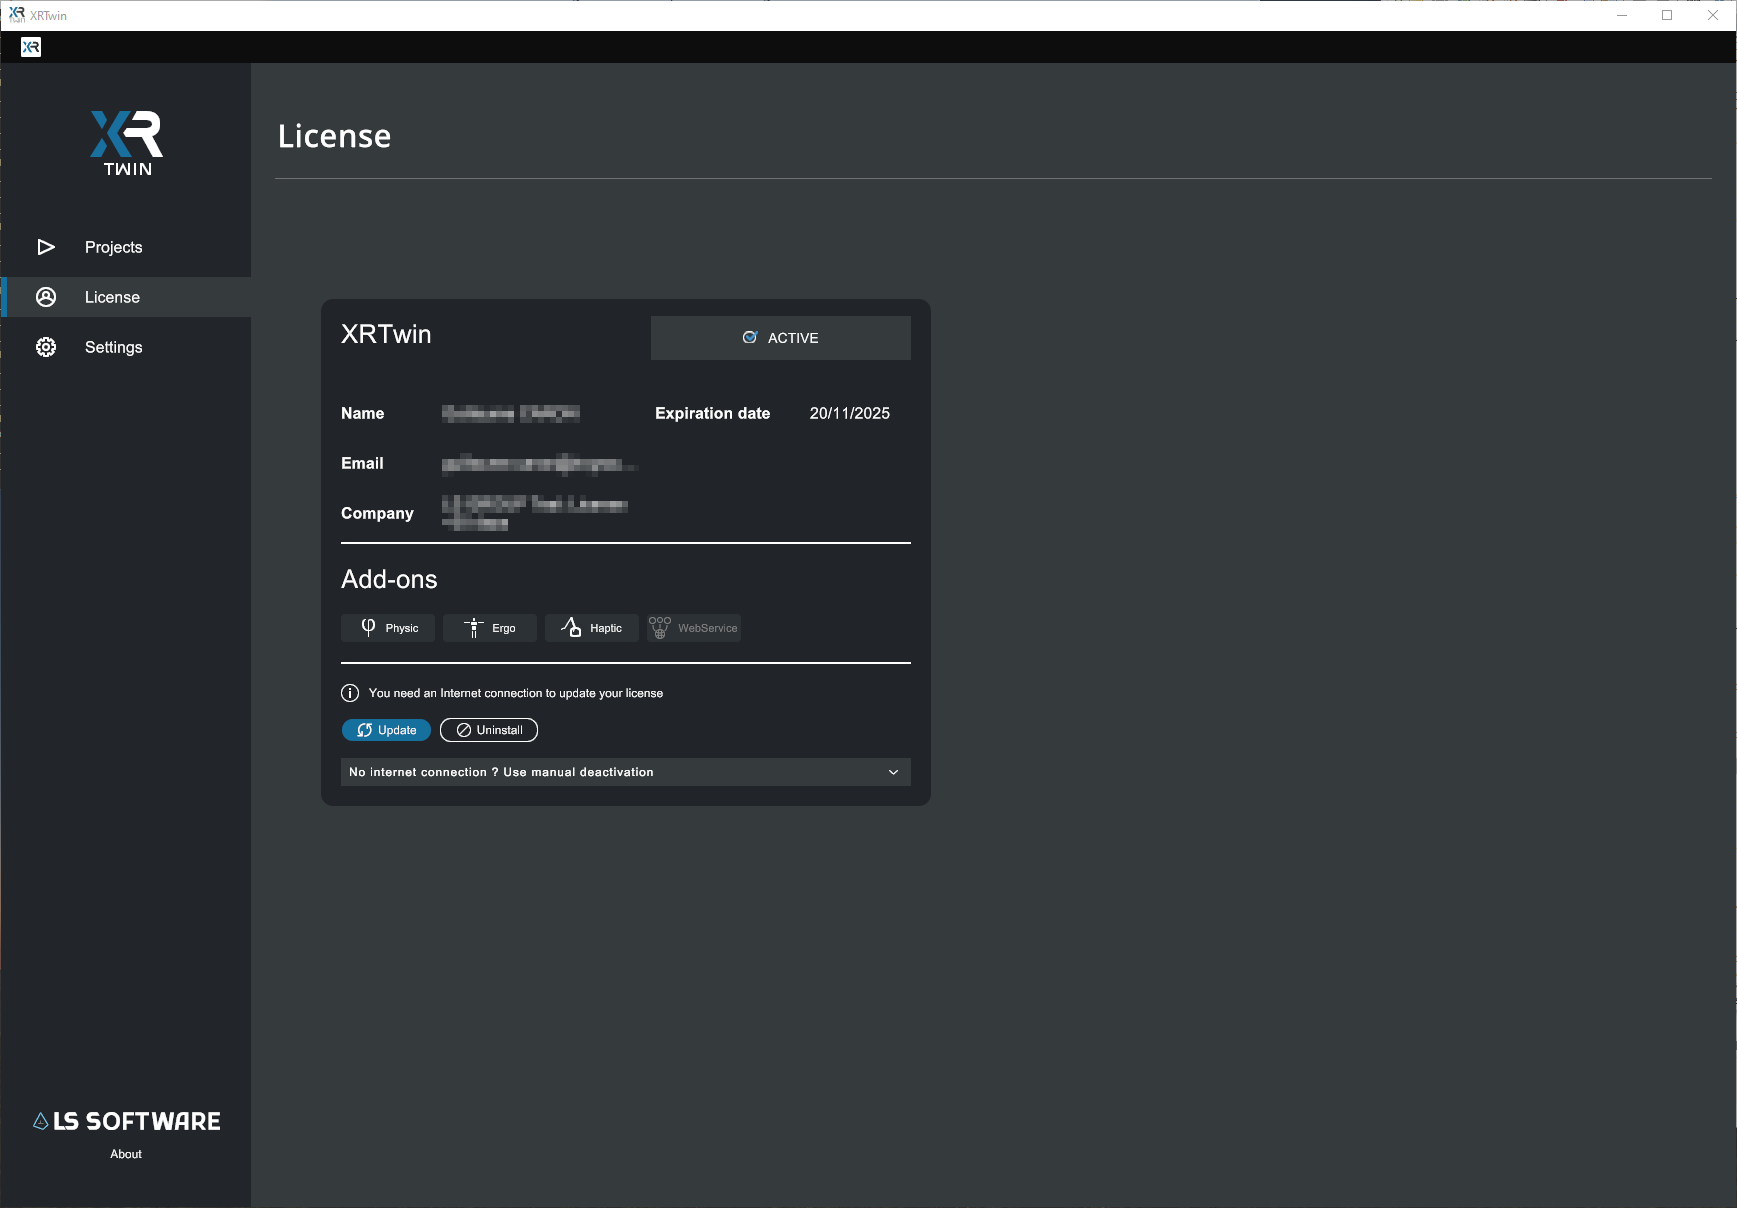Click the Projects play icon in sidebar
The image size is (1737, 1208).
(46, 247)
